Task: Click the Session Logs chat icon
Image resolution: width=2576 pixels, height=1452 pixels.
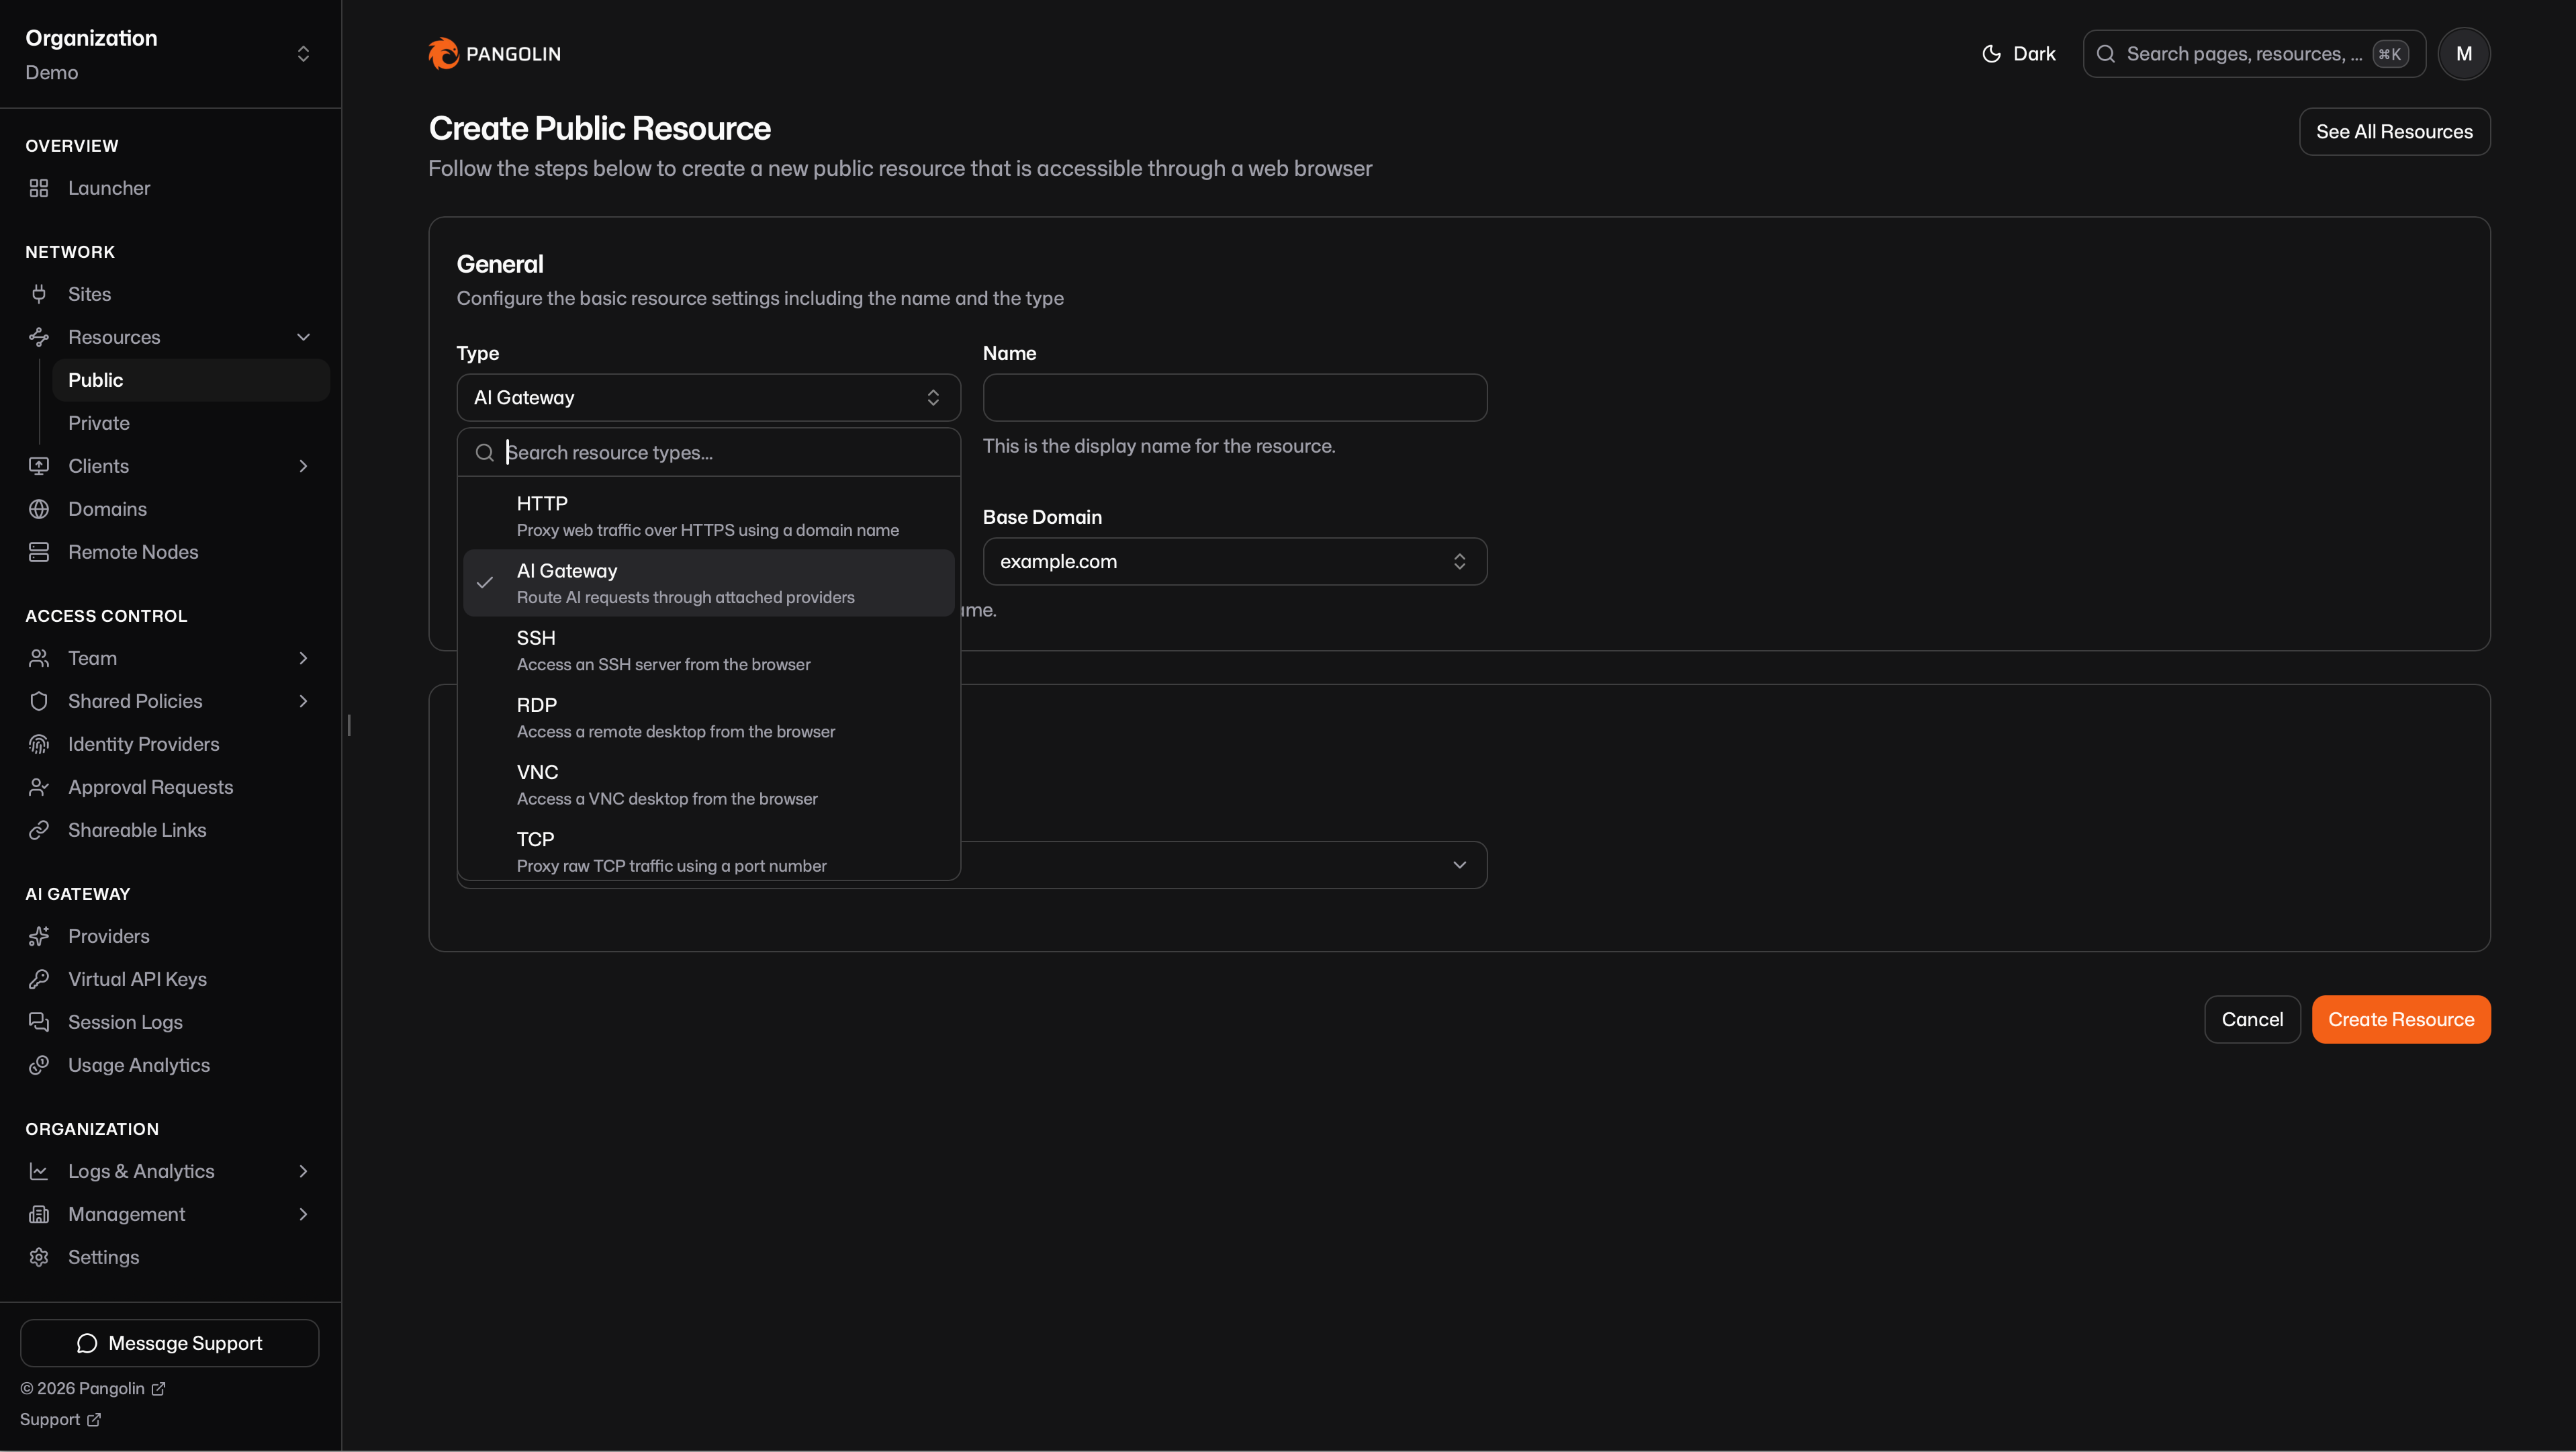Action: [39, 1022]
